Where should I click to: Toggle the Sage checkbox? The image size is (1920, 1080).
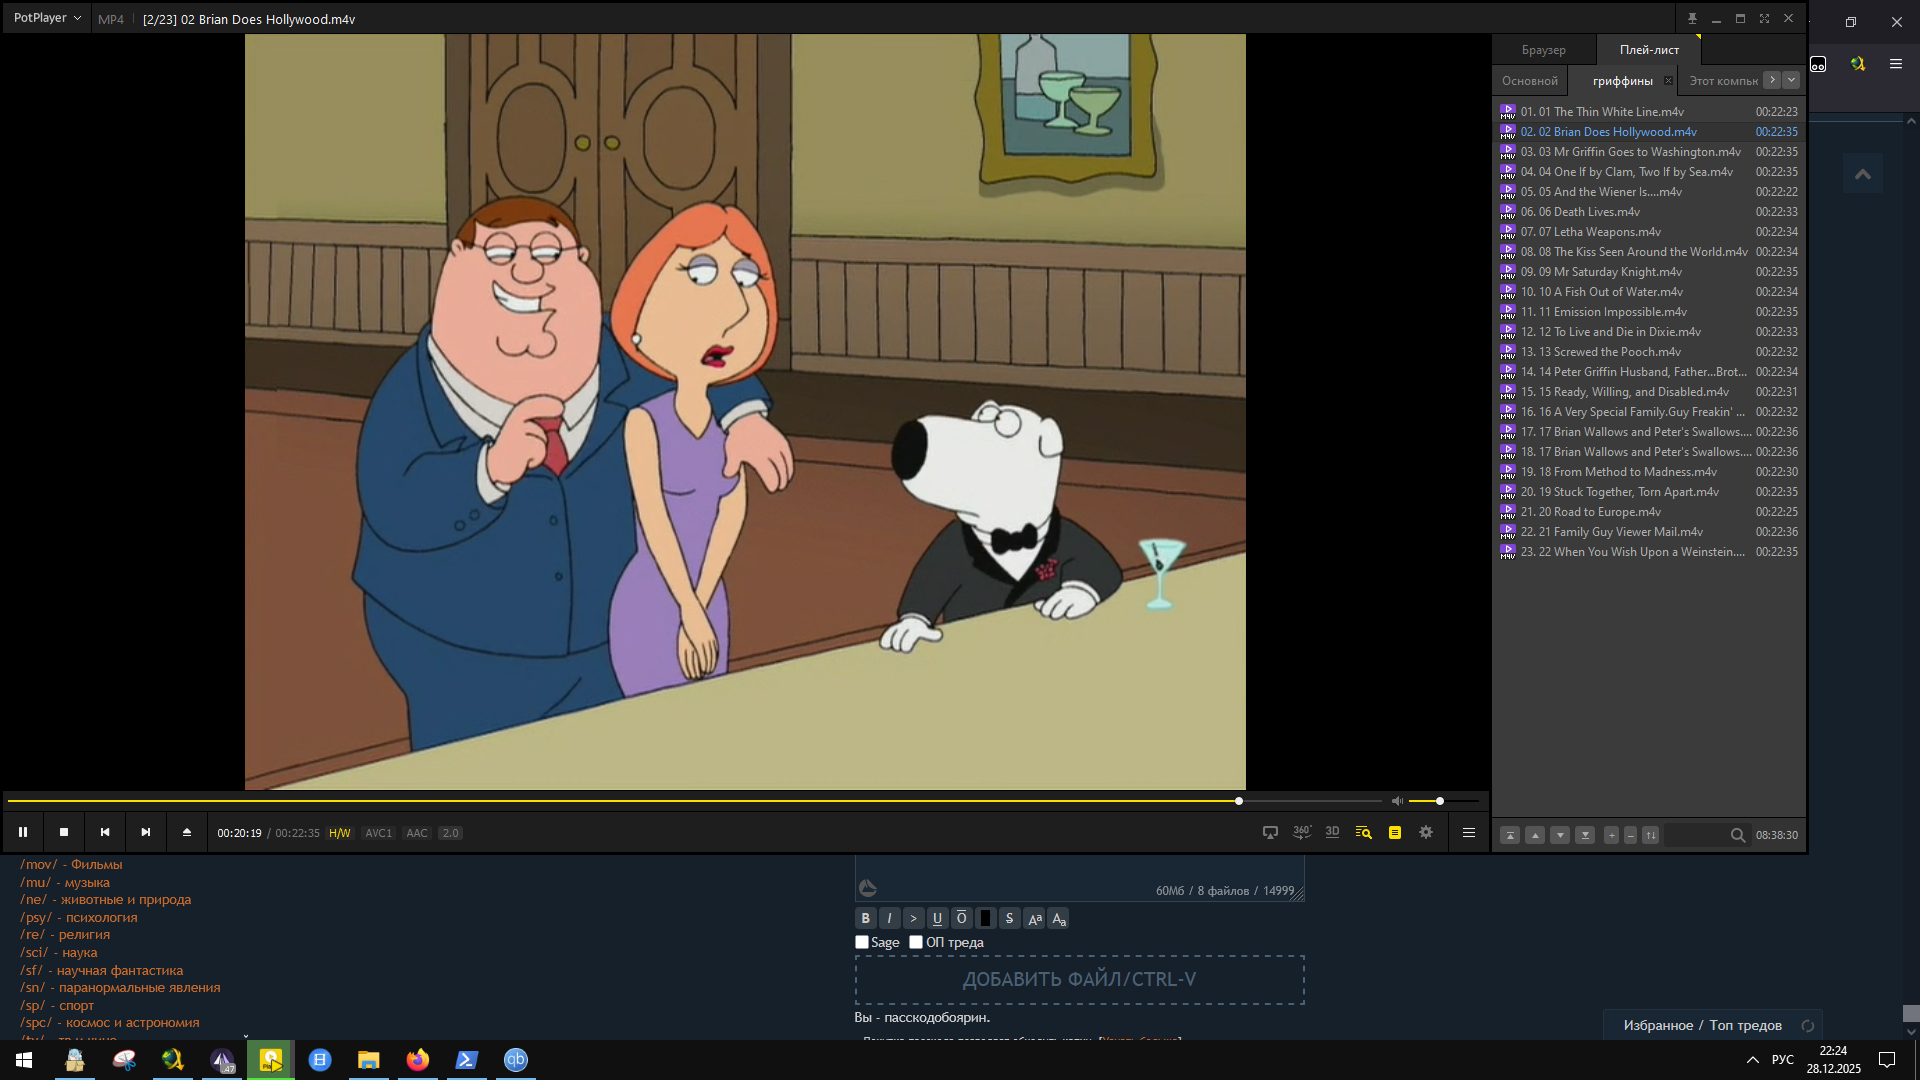[x=862, y=942]
